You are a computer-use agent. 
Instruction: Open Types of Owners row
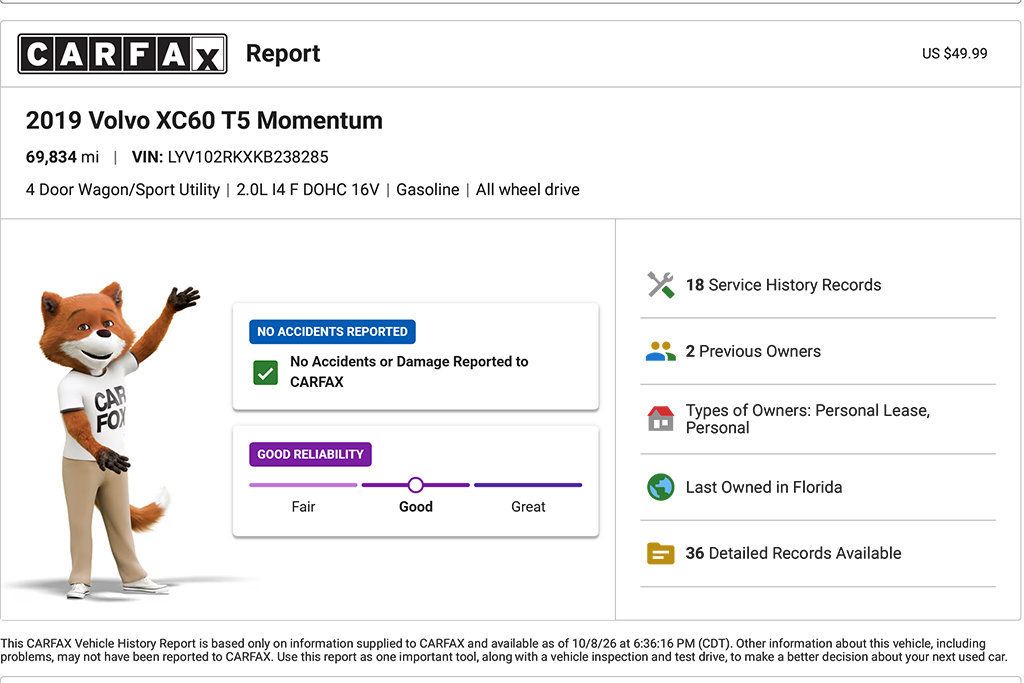(818, 419)
